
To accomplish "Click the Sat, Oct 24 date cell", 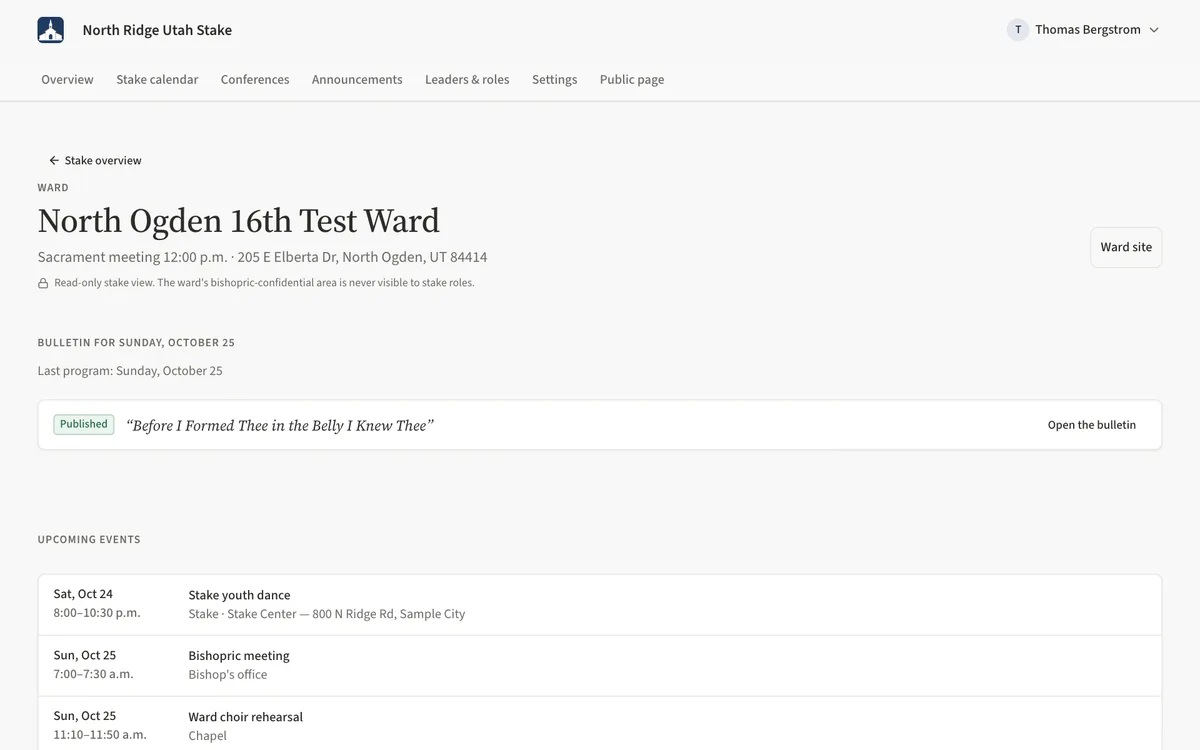I will (x=83, y=594).
